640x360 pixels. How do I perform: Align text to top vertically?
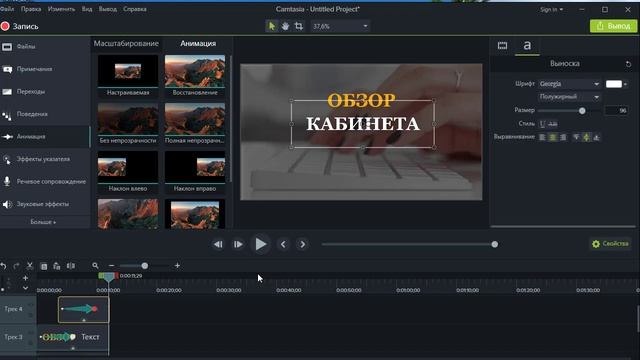(x=576, y=137)
